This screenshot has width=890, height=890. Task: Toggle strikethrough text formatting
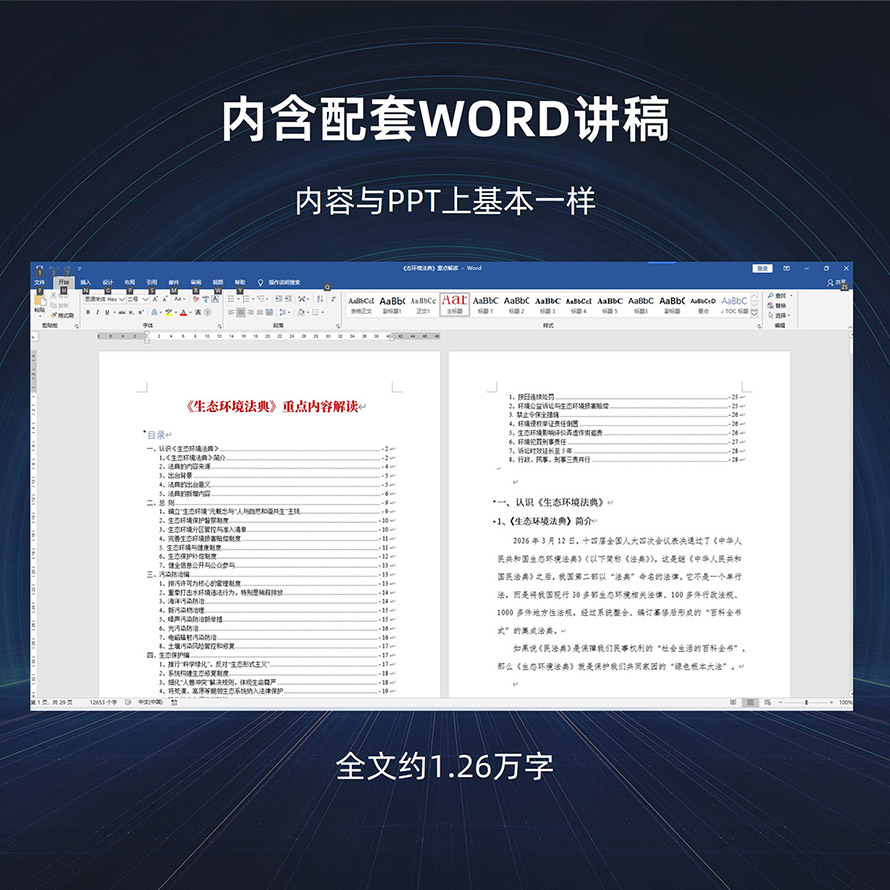click(x=120, y=312)
